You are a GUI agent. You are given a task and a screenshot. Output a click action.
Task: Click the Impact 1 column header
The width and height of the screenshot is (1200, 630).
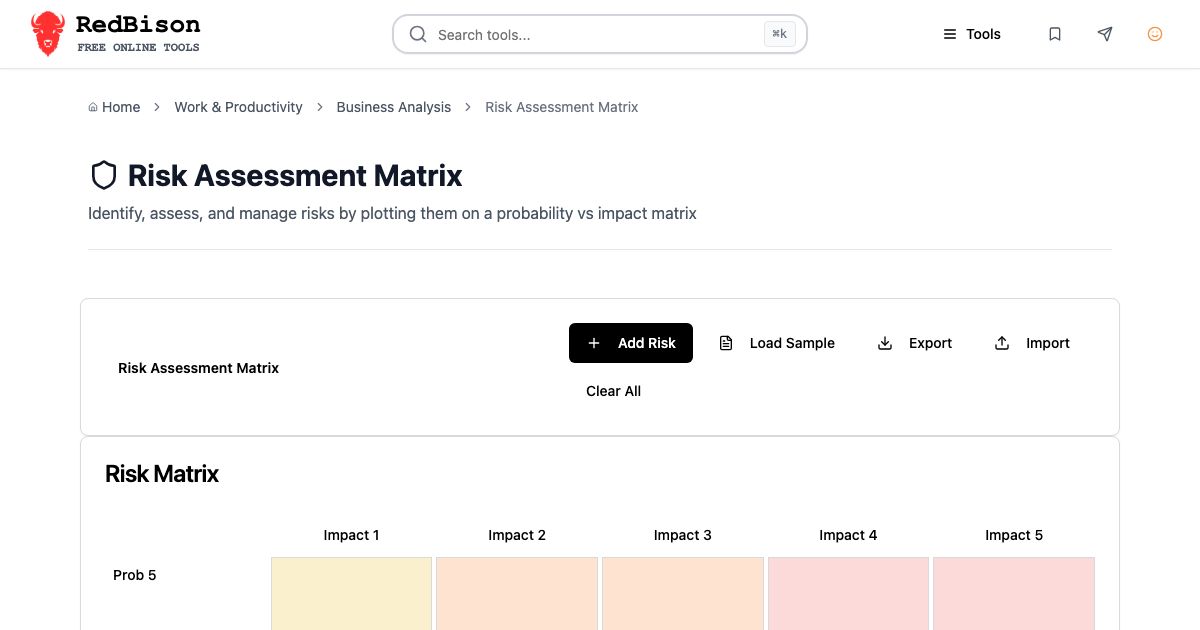point(351,535)
